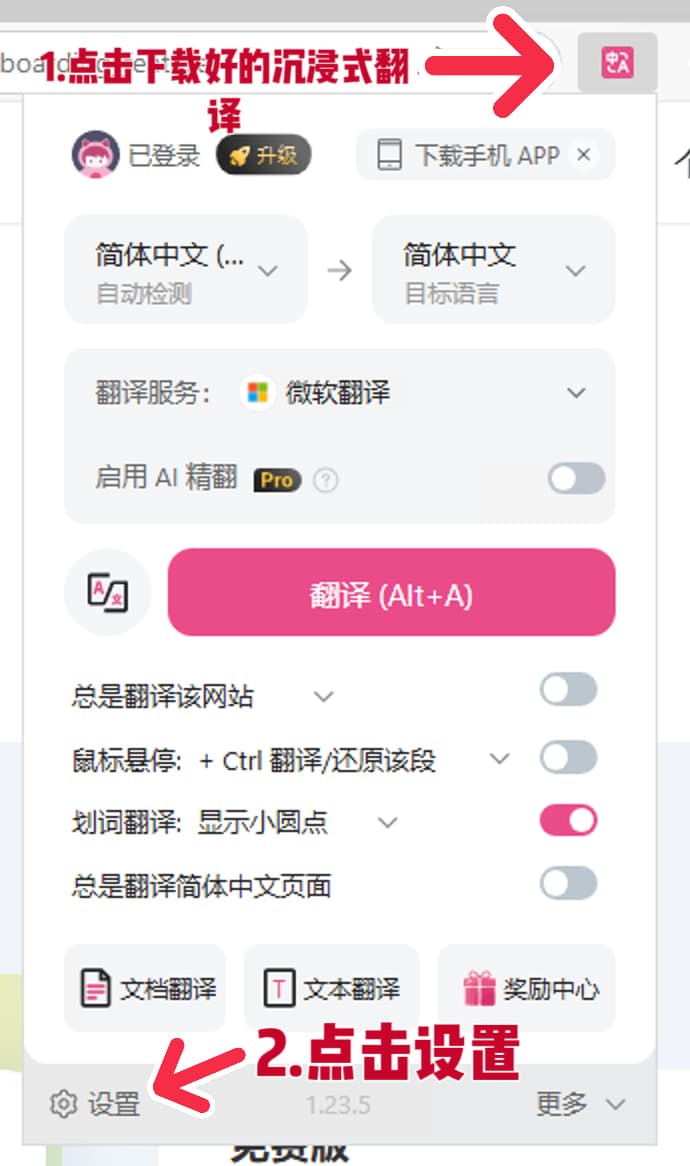This screenshot has width=690, height=1166.
Task: Open the target language dropdown
Action: [493, 270]
